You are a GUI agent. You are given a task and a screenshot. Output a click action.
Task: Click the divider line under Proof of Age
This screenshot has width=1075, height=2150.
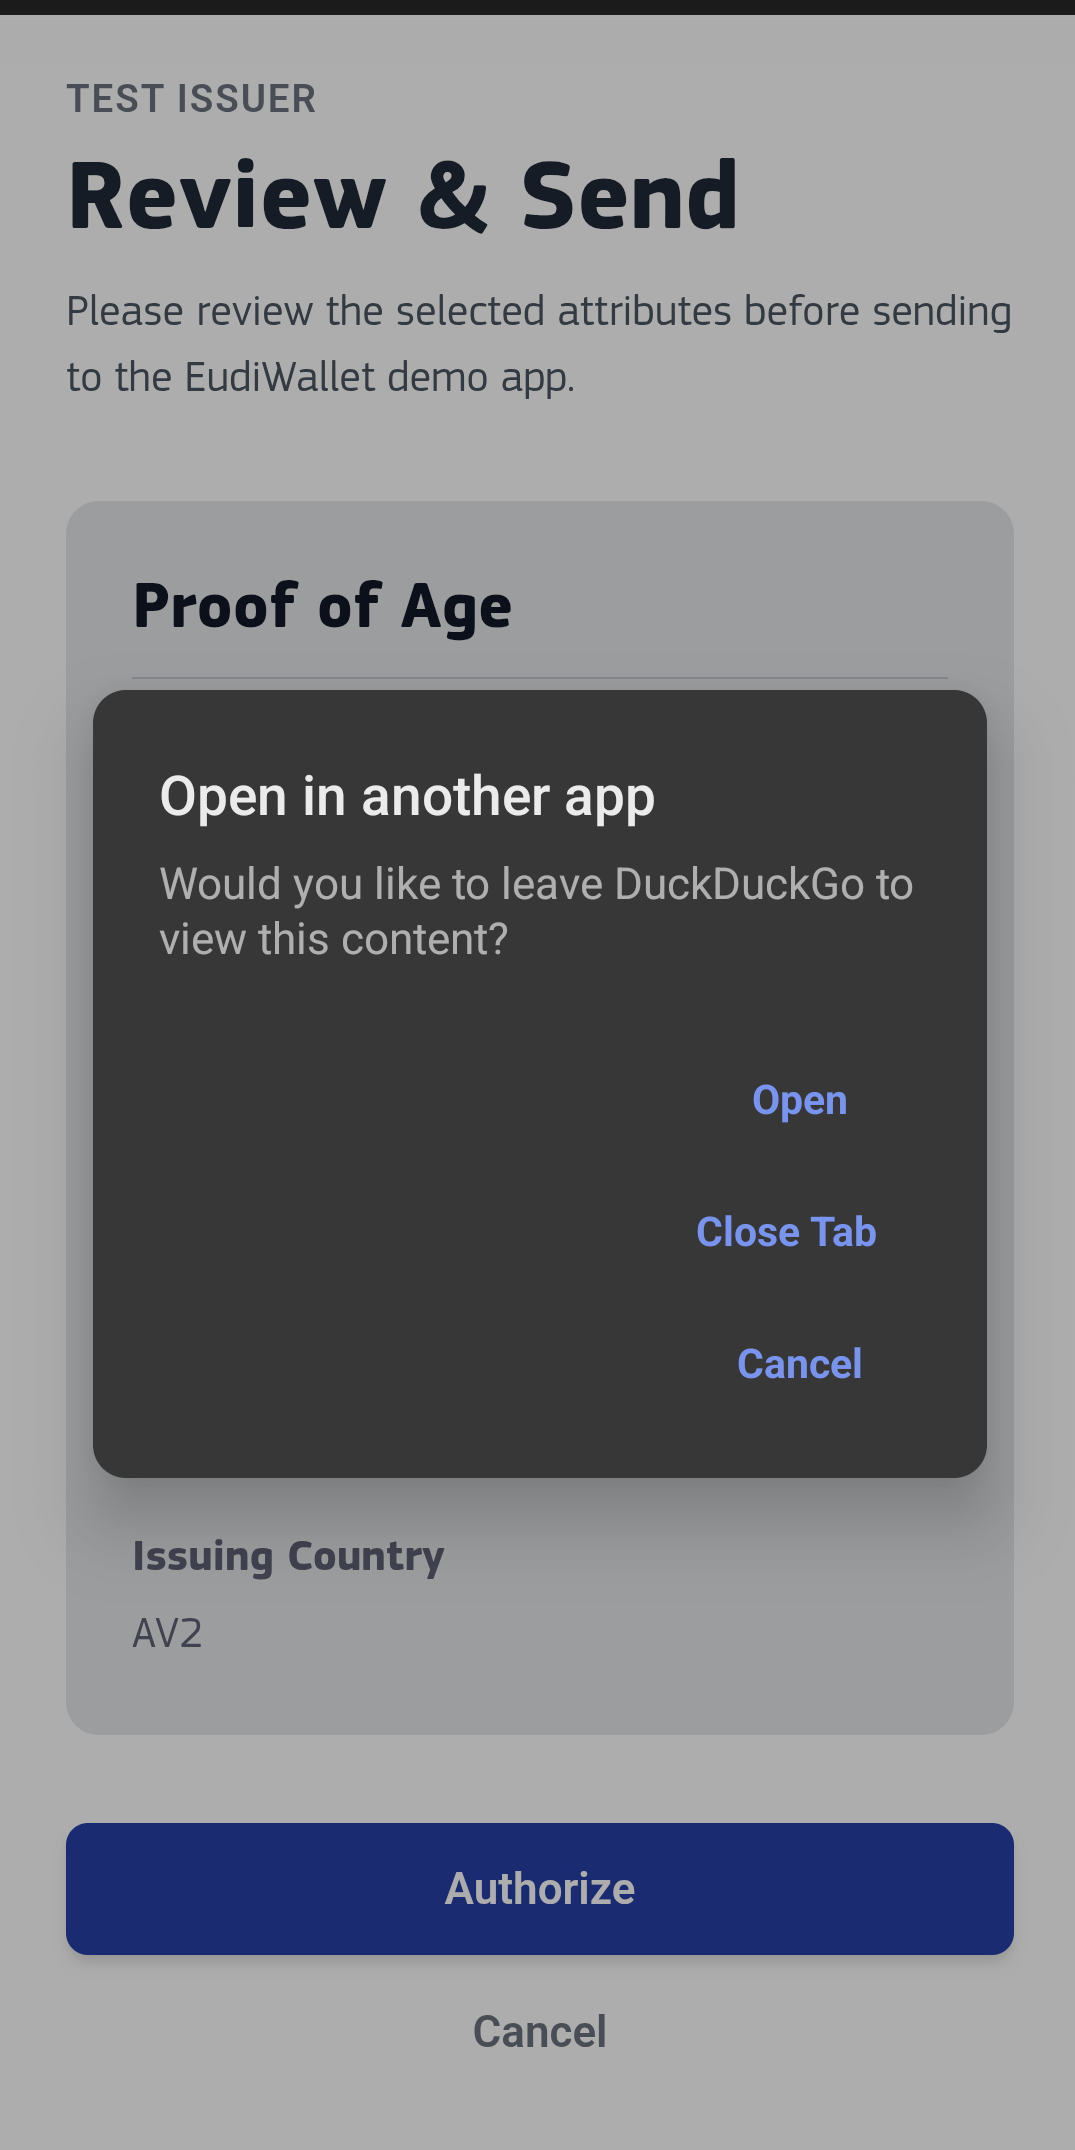(539, 678)
